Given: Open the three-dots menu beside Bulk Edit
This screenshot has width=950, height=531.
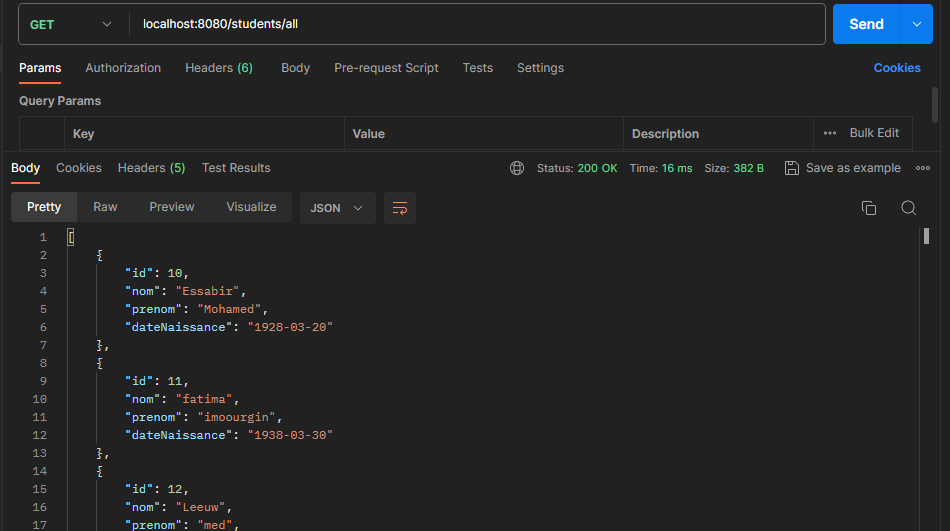Looking at the screenshot, I should [x=829, y=133].
